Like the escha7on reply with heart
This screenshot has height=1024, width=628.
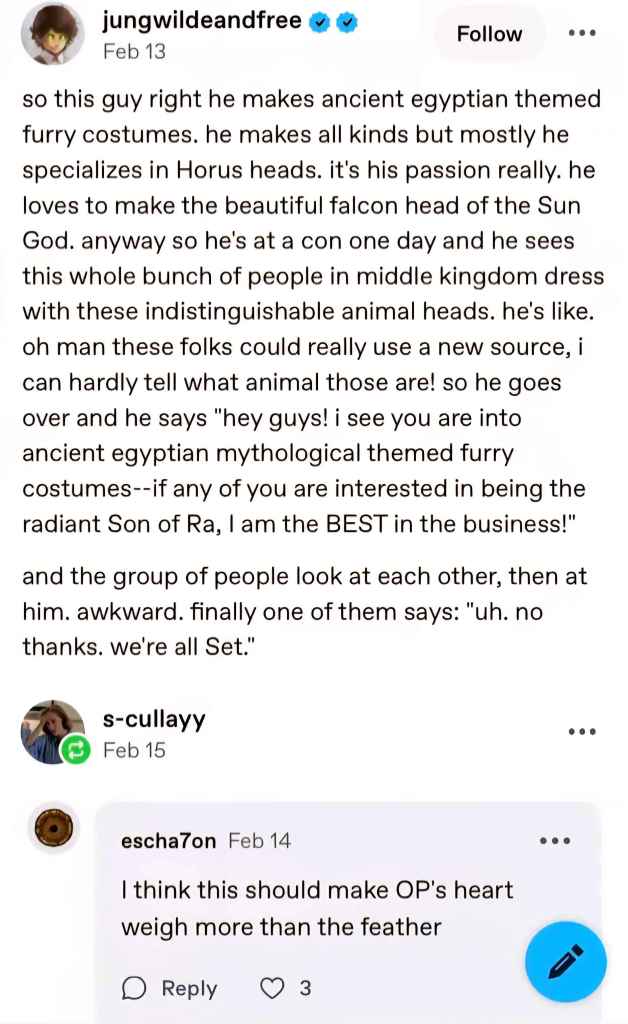(x=272, y=988)
